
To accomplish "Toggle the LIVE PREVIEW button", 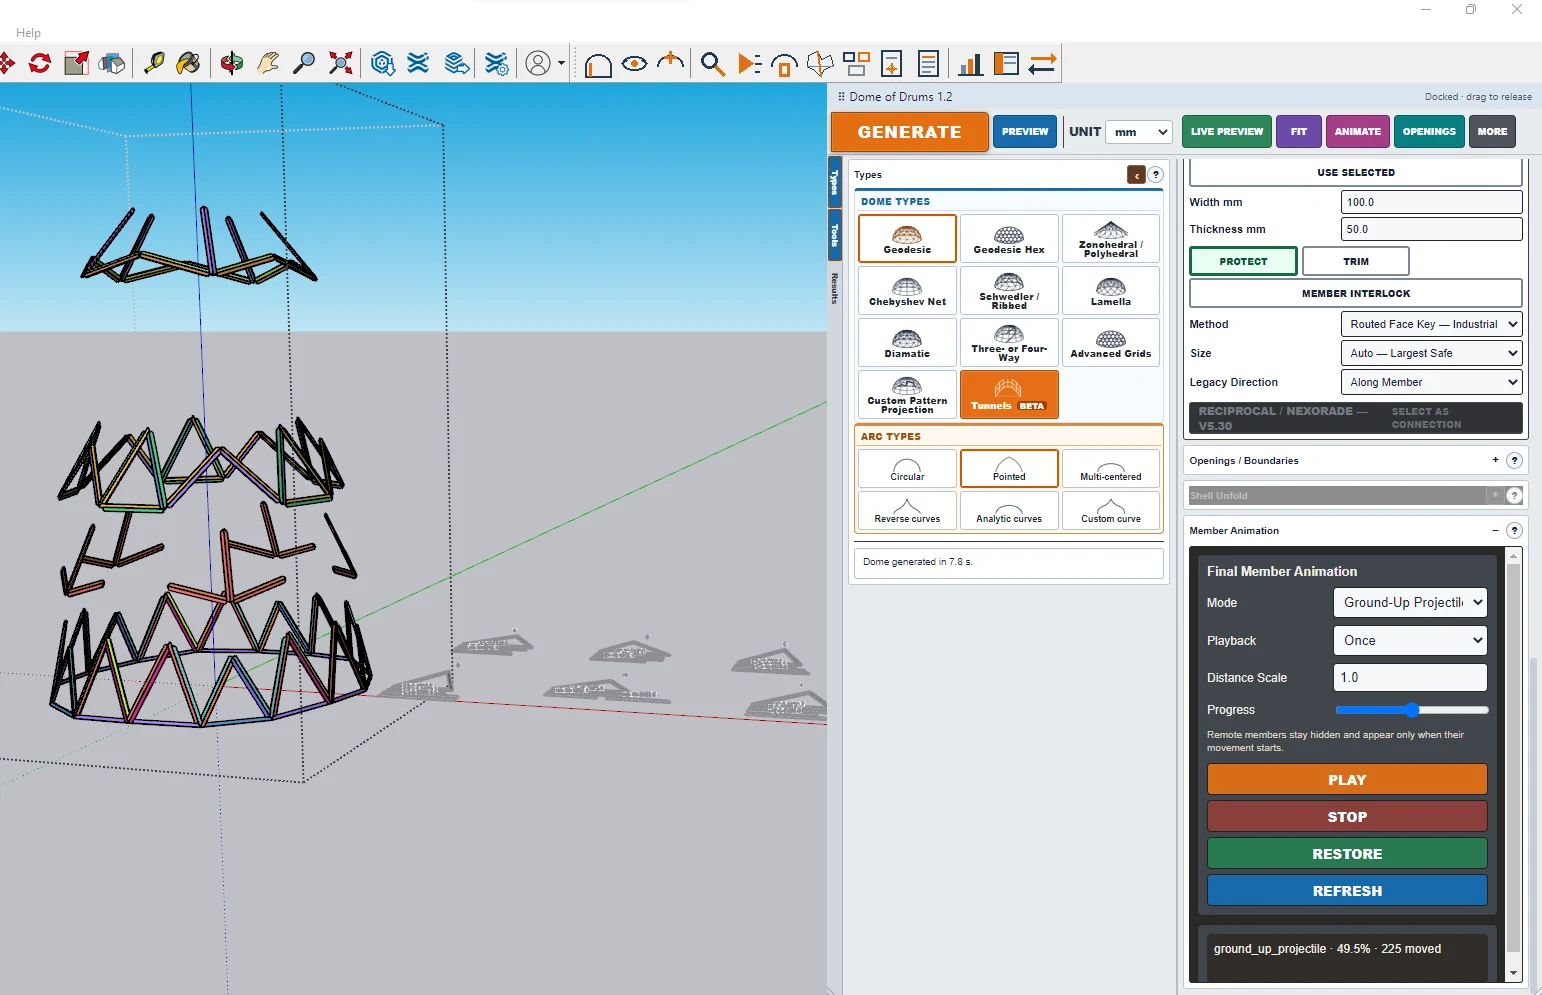I will pyautogui.click(x=1227, y=131).
